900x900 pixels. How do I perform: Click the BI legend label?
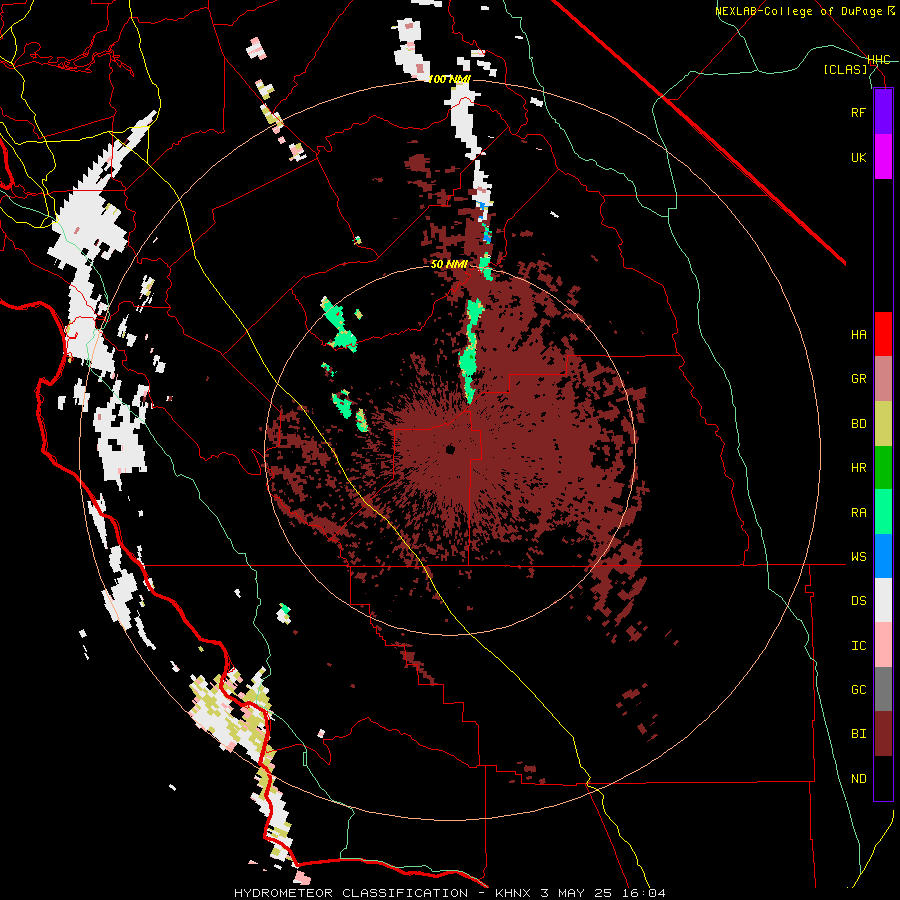click(x=858, y=734)
